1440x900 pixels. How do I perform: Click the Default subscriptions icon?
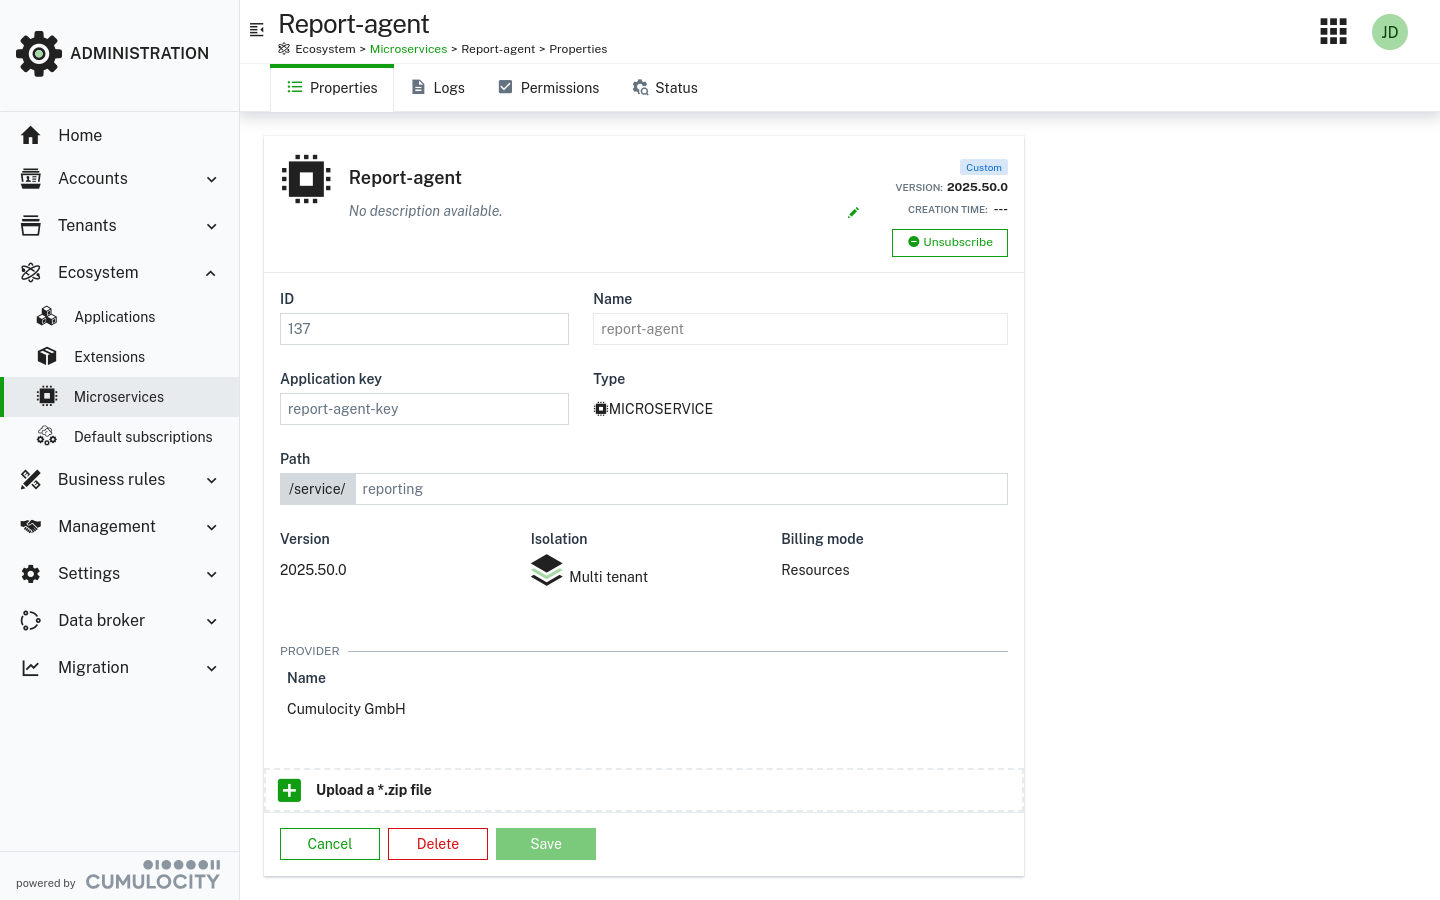(47, 436)
